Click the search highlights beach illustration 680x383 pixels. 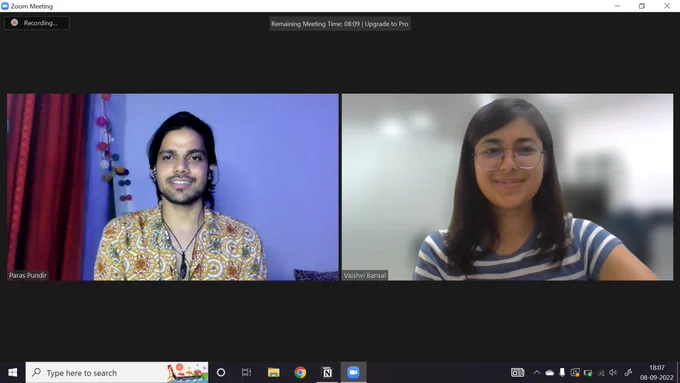coord(187,373)
